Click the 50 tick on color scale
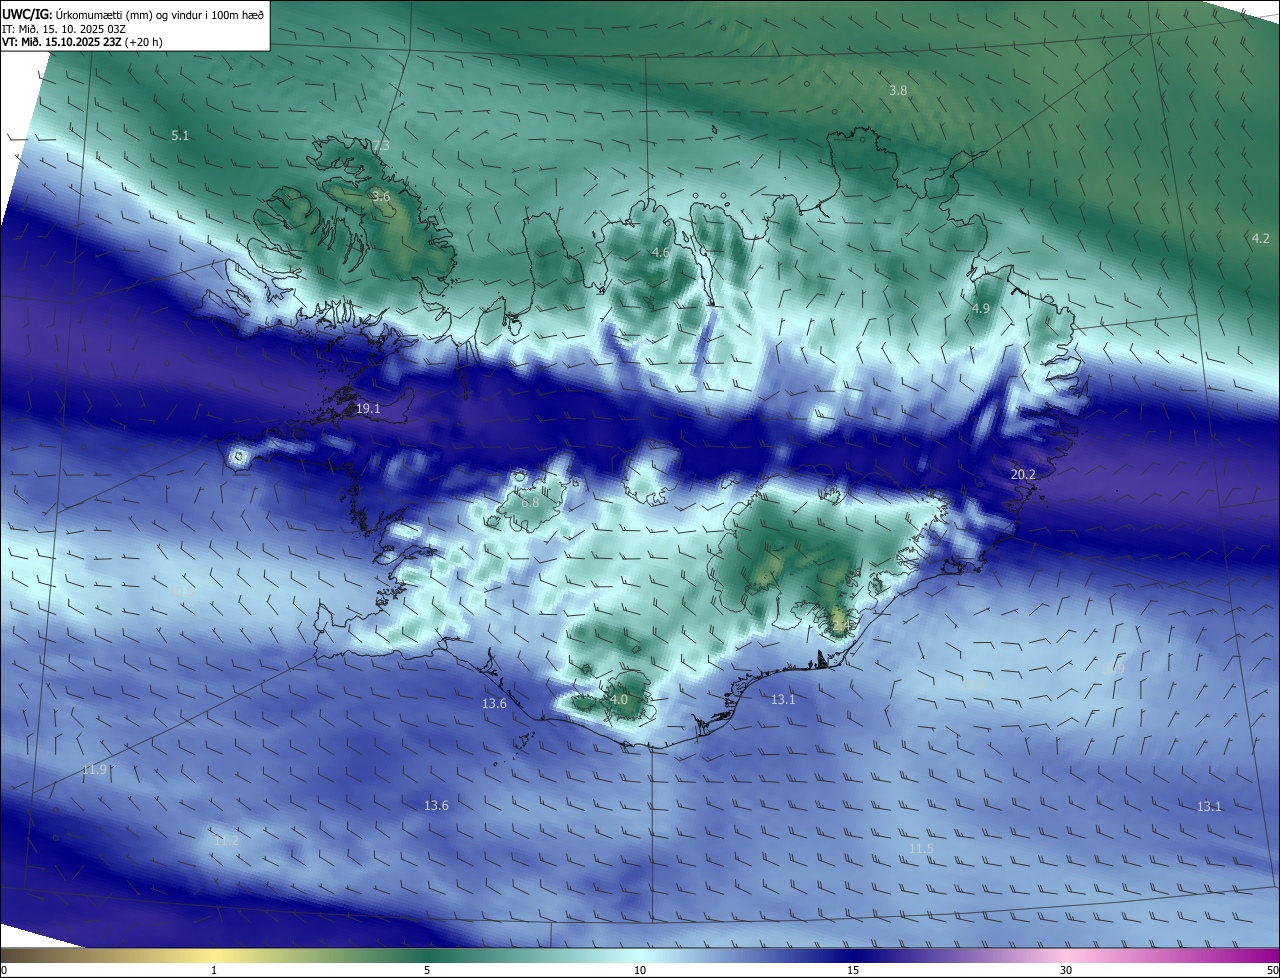The height and width of the screenshot is (978, 1280). pyautogui.click(x=1272, y=970)
